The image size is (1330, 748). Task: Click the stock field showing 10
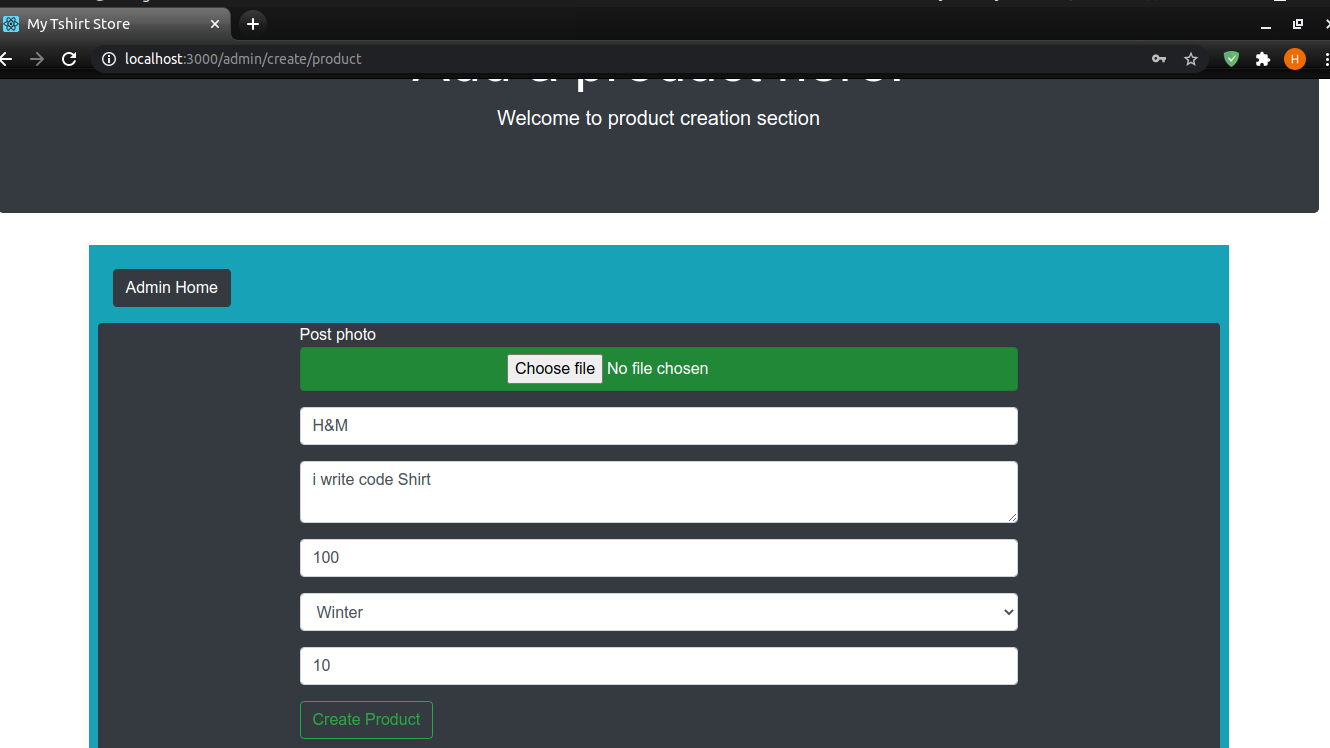[659, 666]
